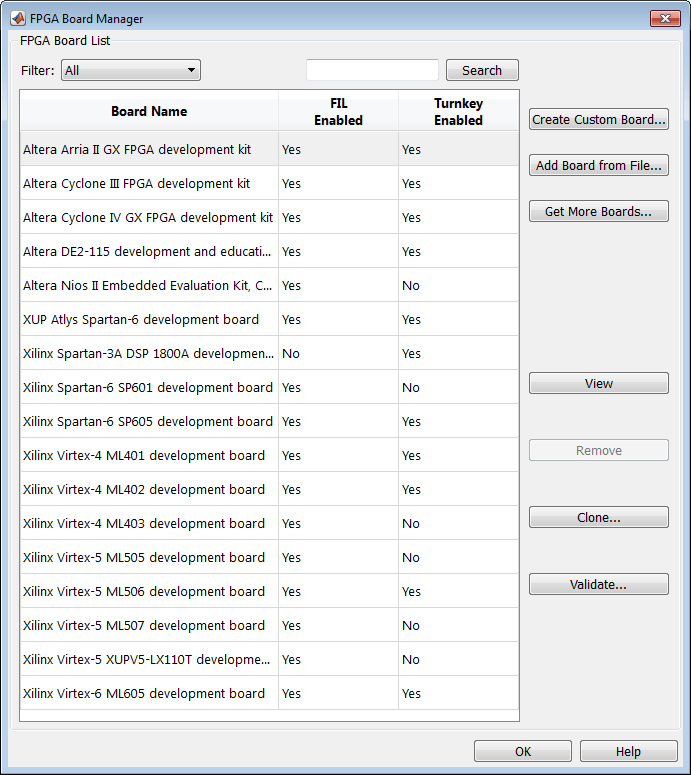
Task: Select Xilinx Virtex-4 ML402 development board
Action: tap(269, 489)
